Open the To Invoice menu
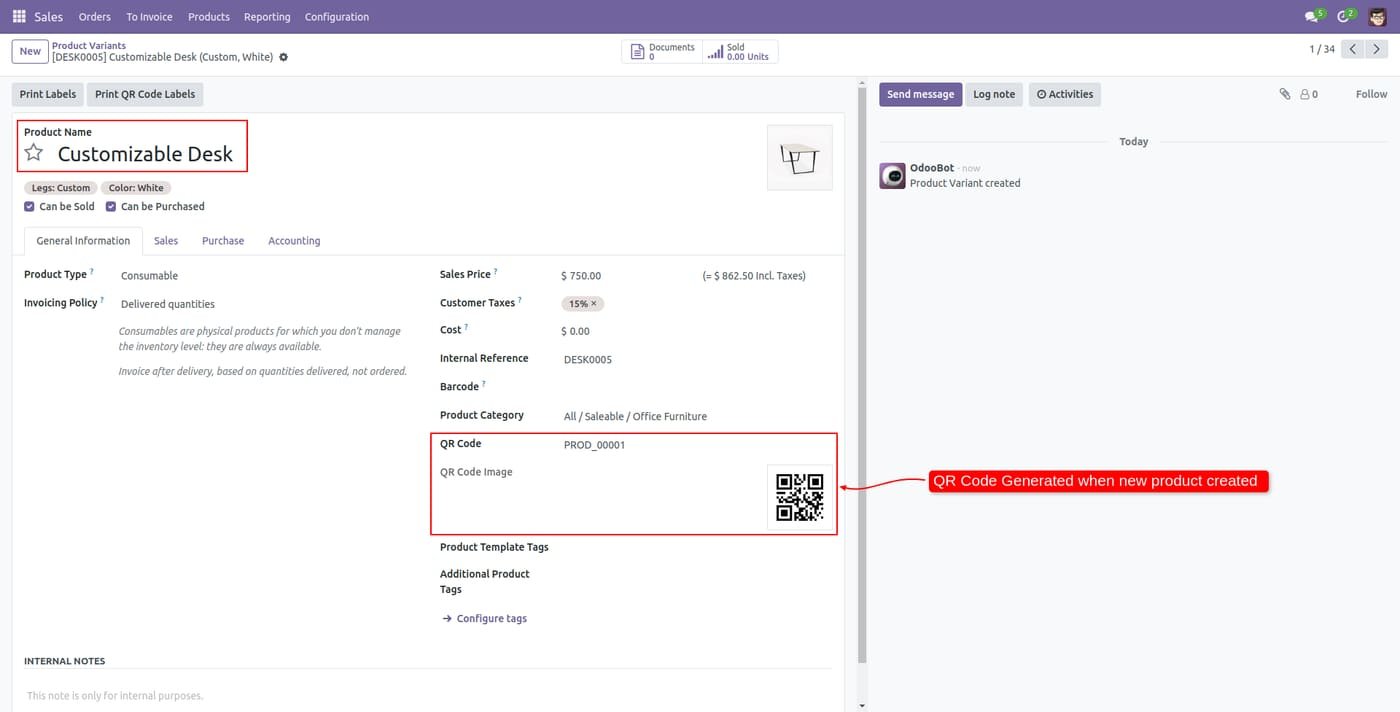 coord(149,17)
